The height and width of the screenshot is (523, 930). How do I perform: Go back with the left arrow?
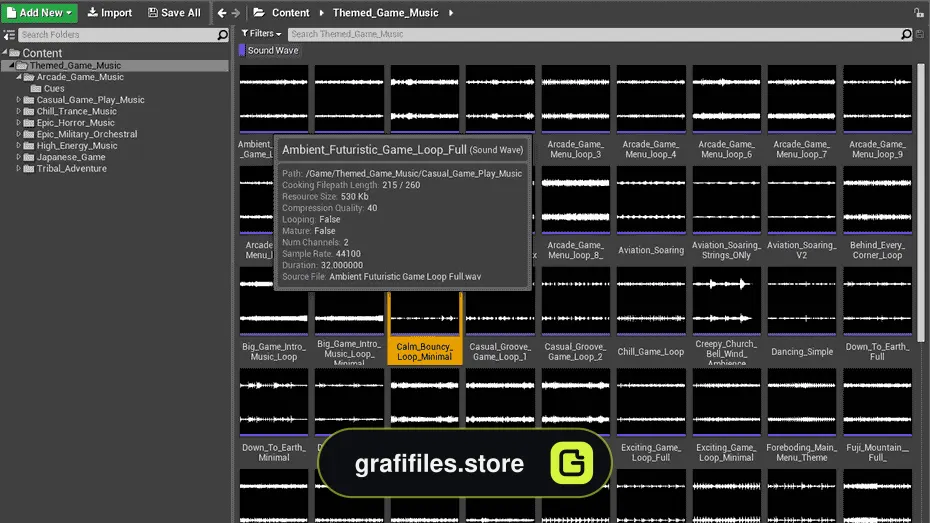(x=222, y=12)
